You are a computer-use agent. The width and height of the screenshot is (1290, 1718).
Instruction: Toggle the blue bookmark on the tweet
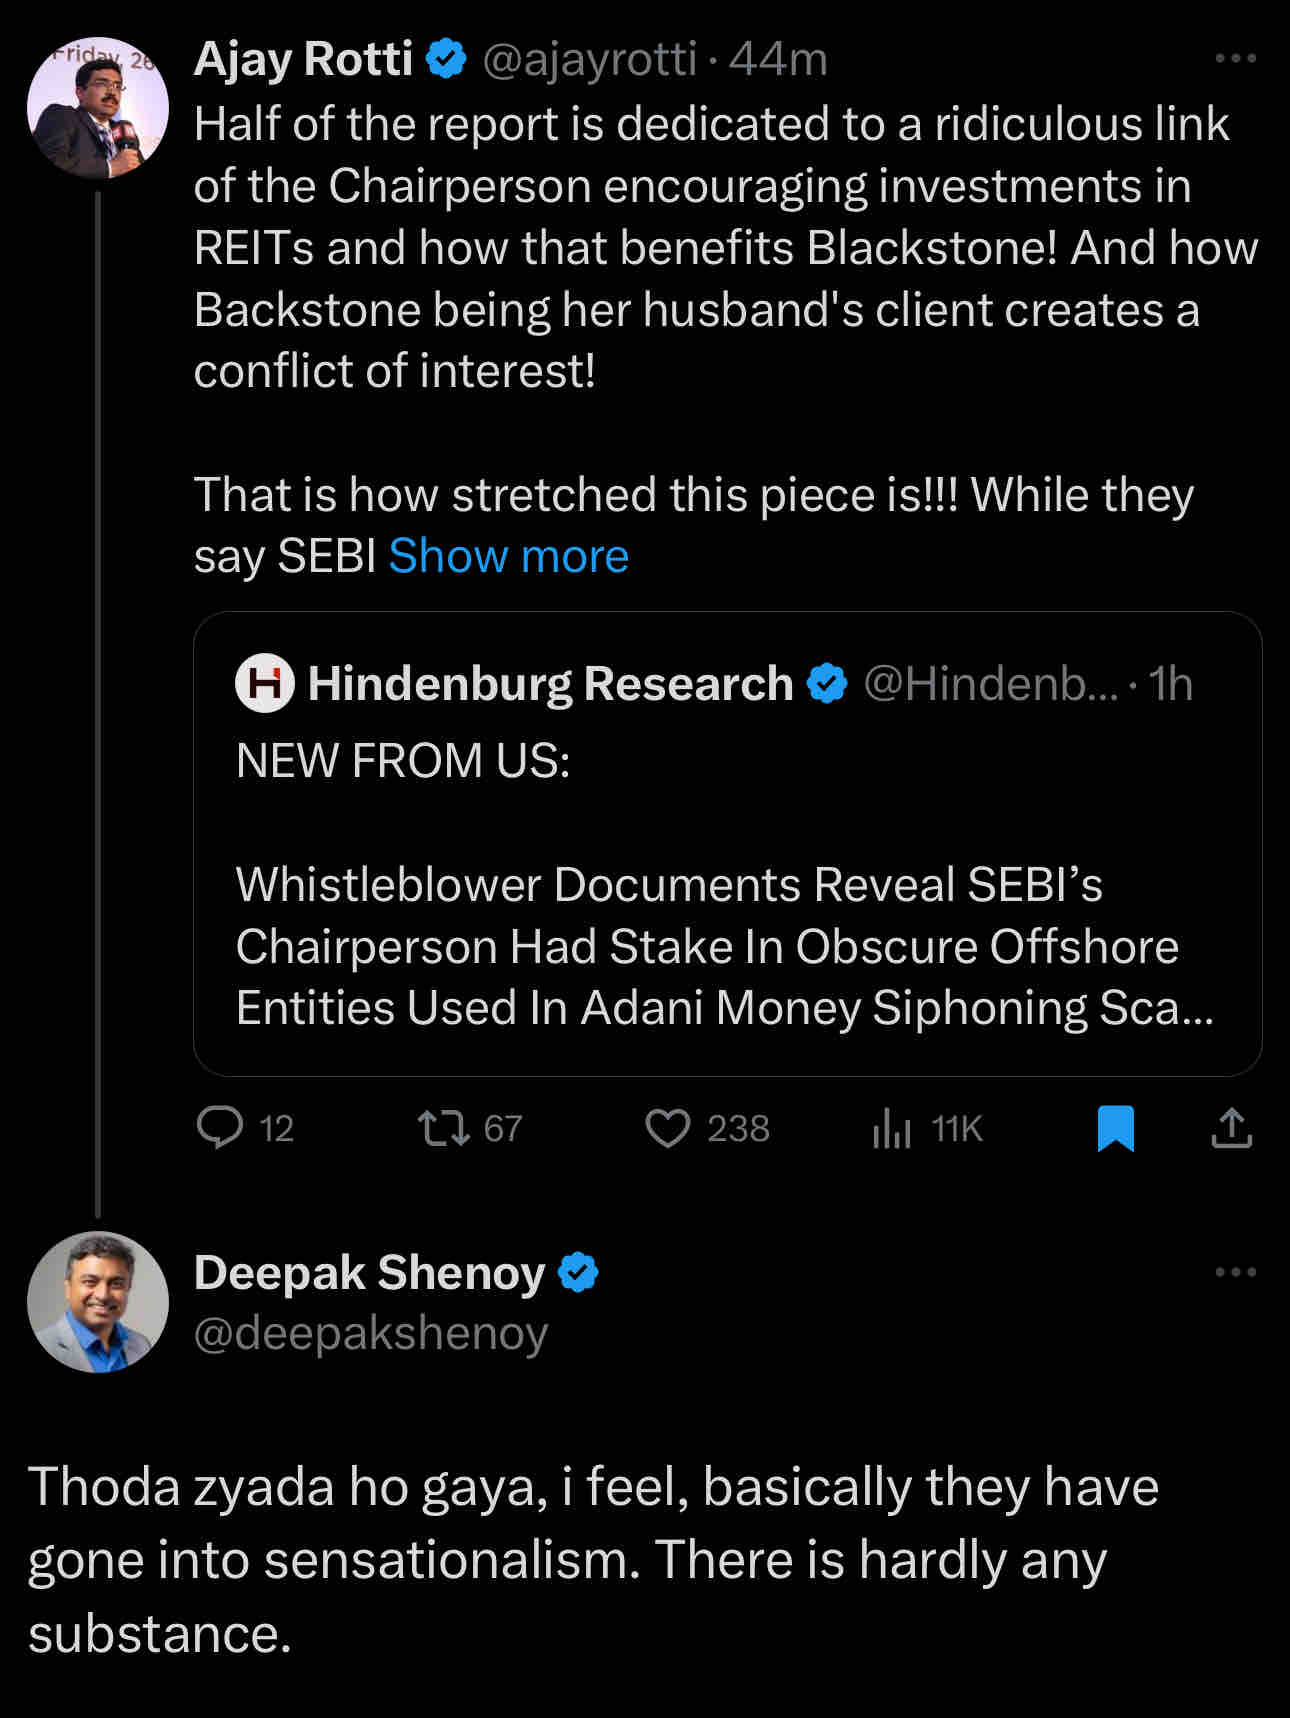point(1115,1129)
